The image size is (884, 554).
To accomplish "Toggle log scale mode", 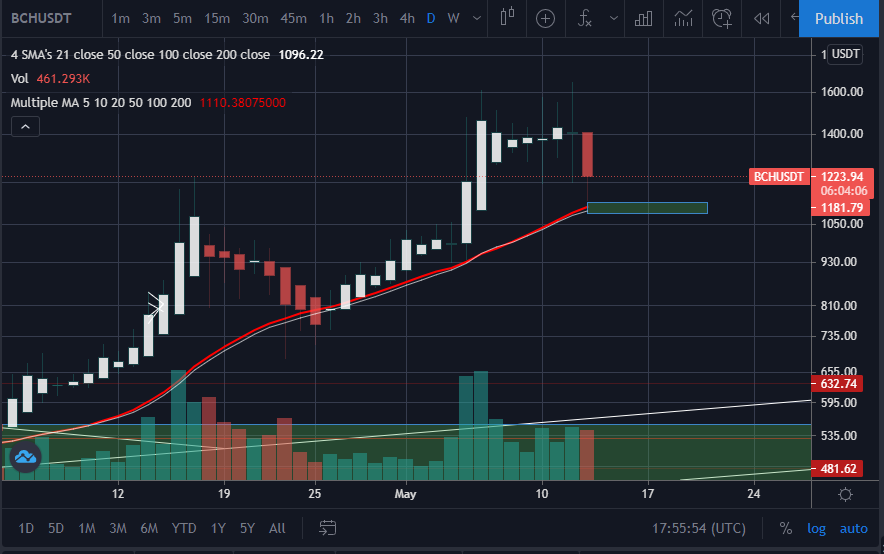I will tap(816, 528).
